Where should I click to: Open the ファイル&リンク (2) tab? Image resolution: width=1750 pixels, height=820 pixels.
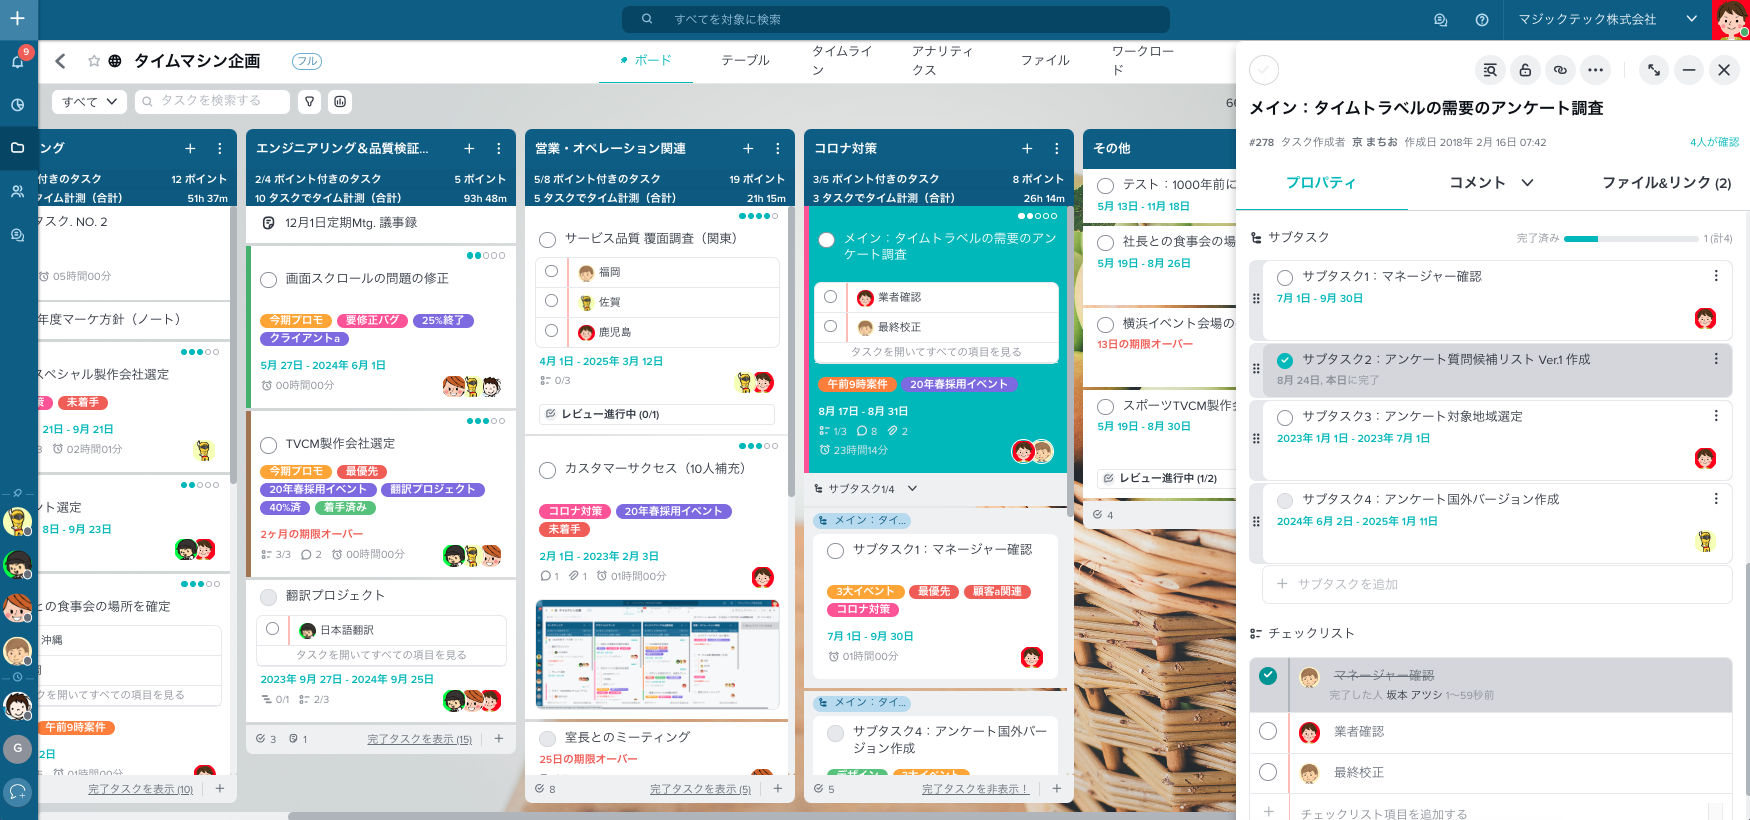pyautogui.click(x=1666, y=183)
